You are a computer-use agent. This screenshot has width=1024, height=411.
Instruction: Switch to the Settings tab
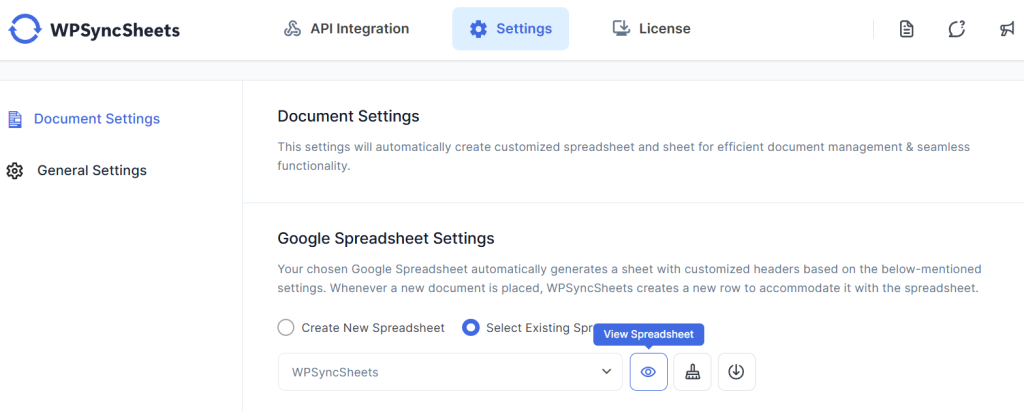click(x=511, y=29)
